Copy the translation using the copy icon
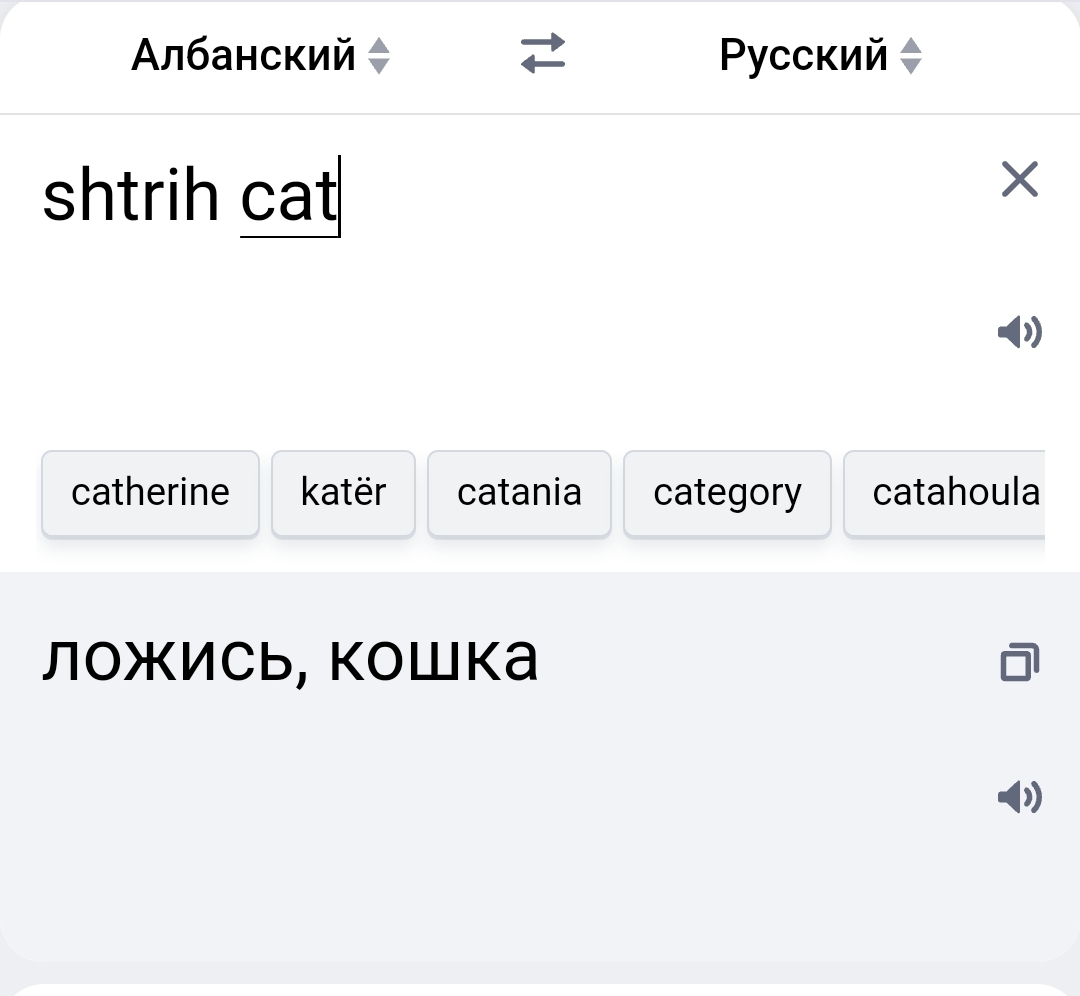 click(x=1019, y=661)
